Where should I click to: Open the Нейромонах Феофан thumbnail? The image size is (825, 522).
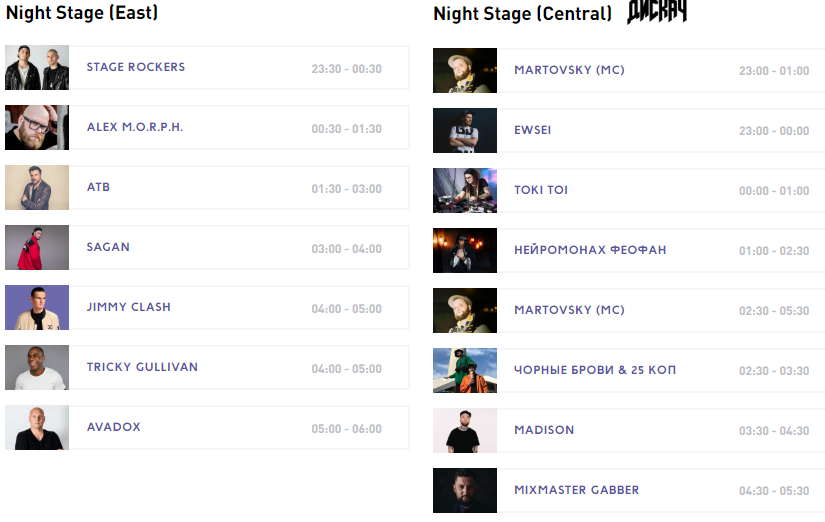point(465,251)
